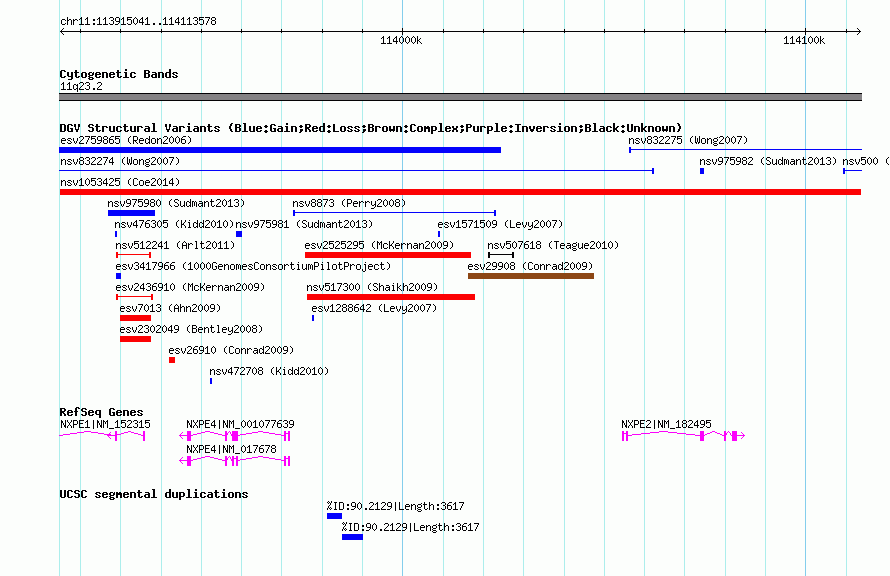The width and height of the screenshot is (890, 576).
Task: Click esv29908 (Conrad2009) label
Action: [530, 266]
